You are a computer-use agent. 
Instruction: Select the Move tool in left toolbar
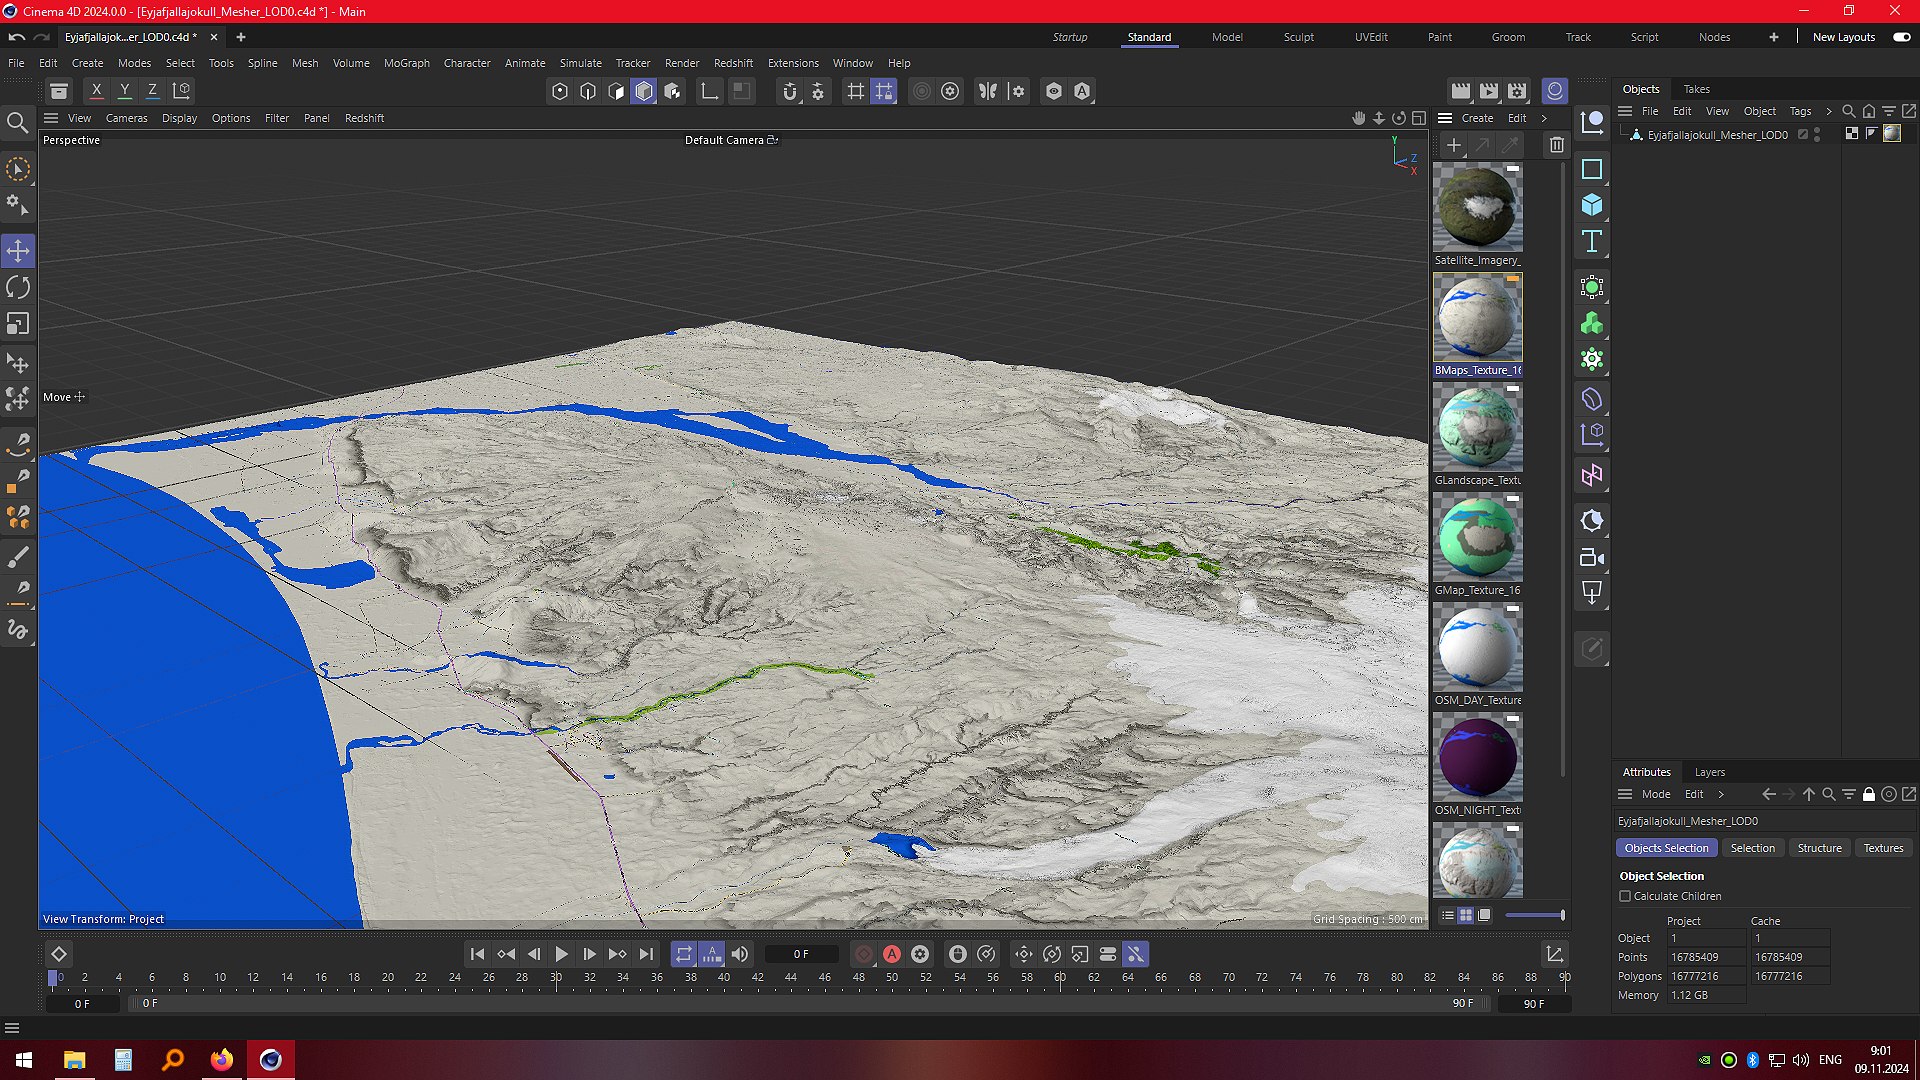[x=18, y=250]
